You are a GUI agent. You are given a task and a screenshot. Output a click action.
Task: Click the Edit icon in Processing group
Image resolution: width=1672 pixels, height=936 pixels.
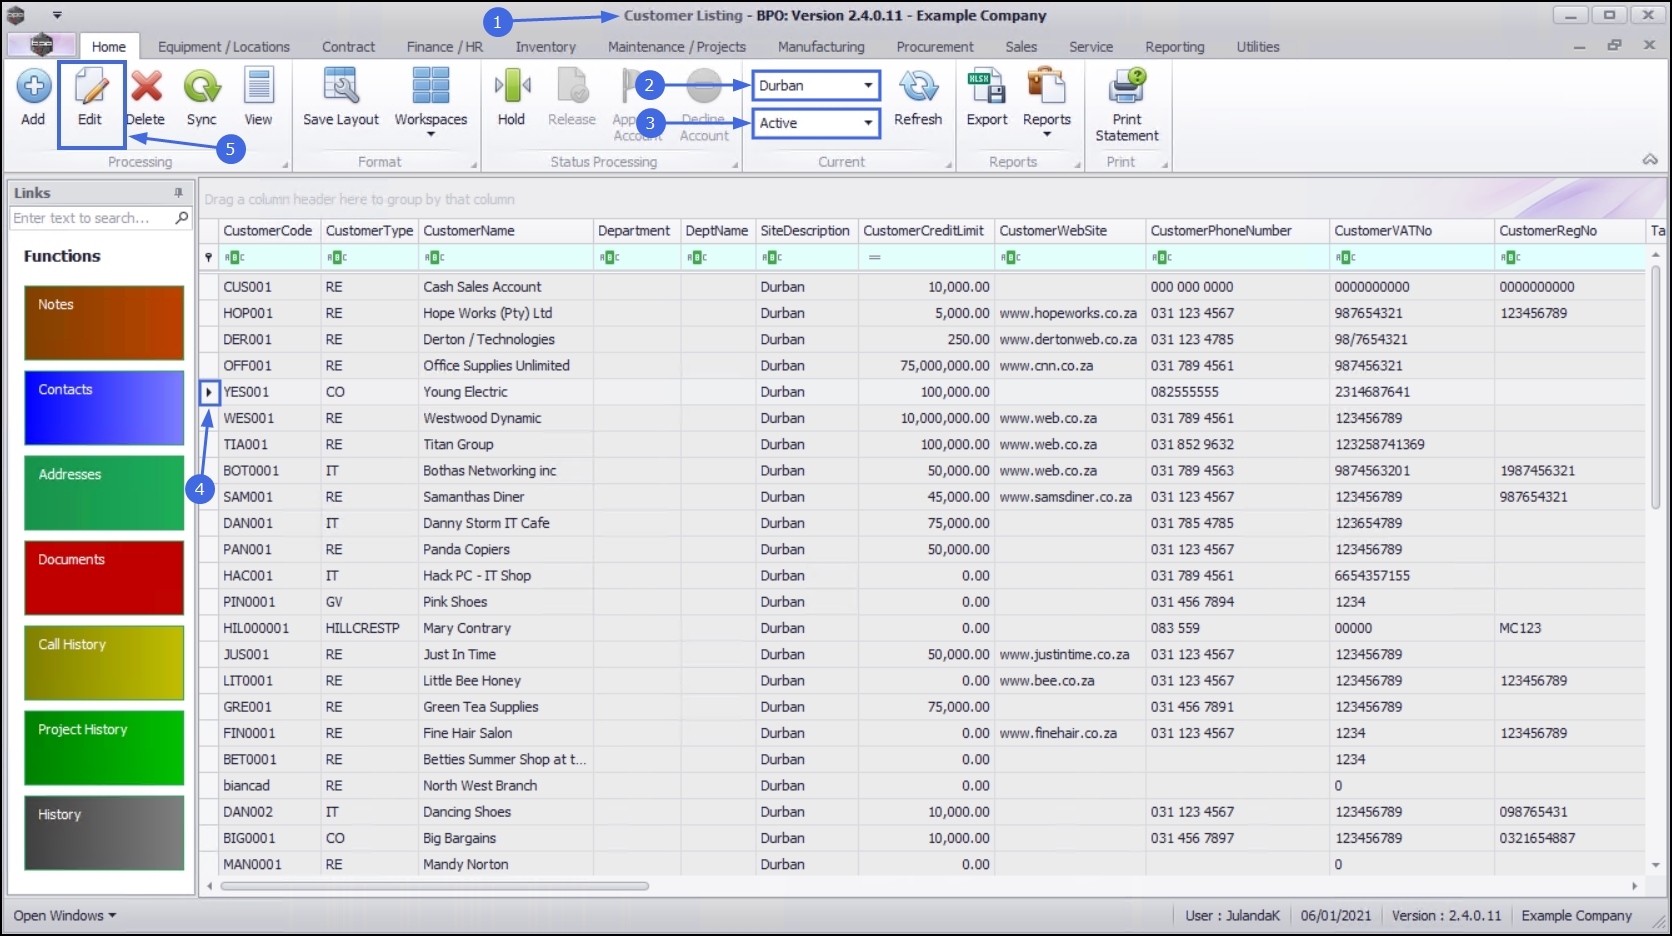click(x=90, y=87)
